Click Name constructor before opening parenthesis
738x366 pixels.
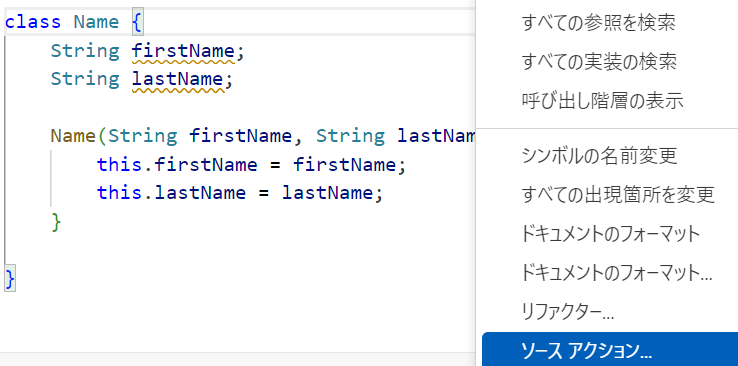pyautogui.click(x=73, y=136)
